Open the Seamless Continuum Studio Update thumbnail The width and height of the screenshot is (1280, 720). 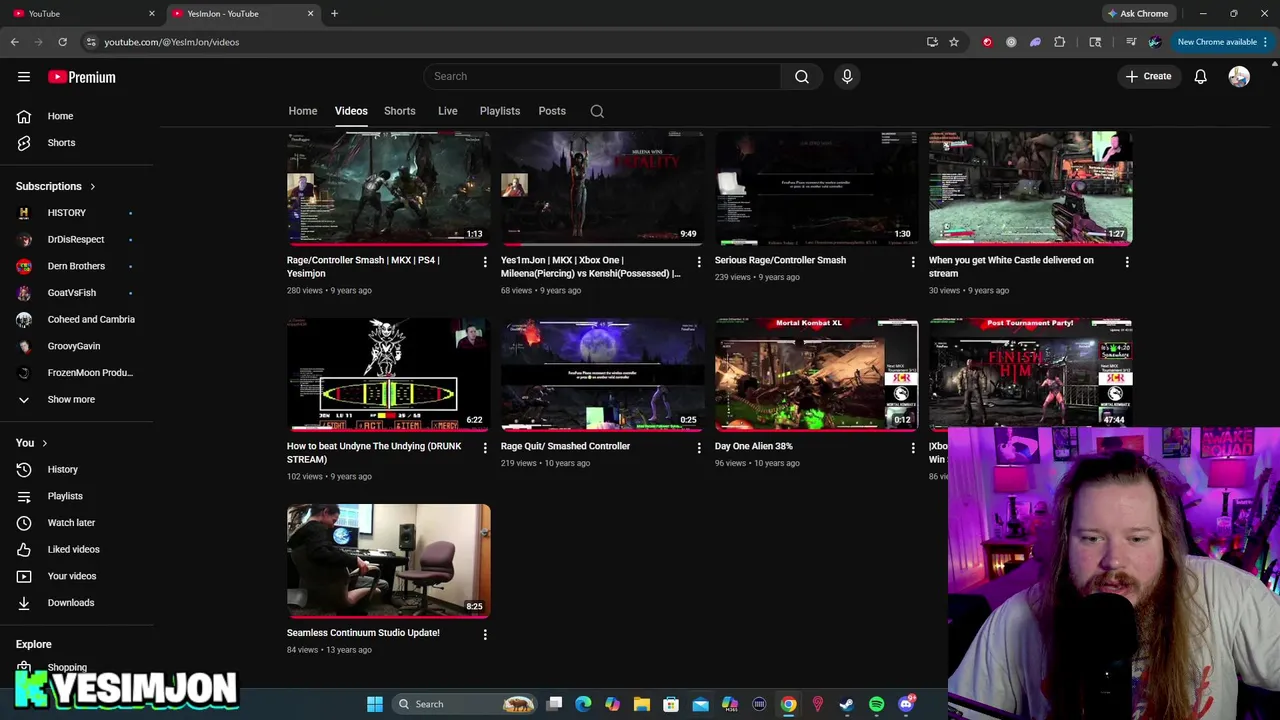click(x=389, y=561)
